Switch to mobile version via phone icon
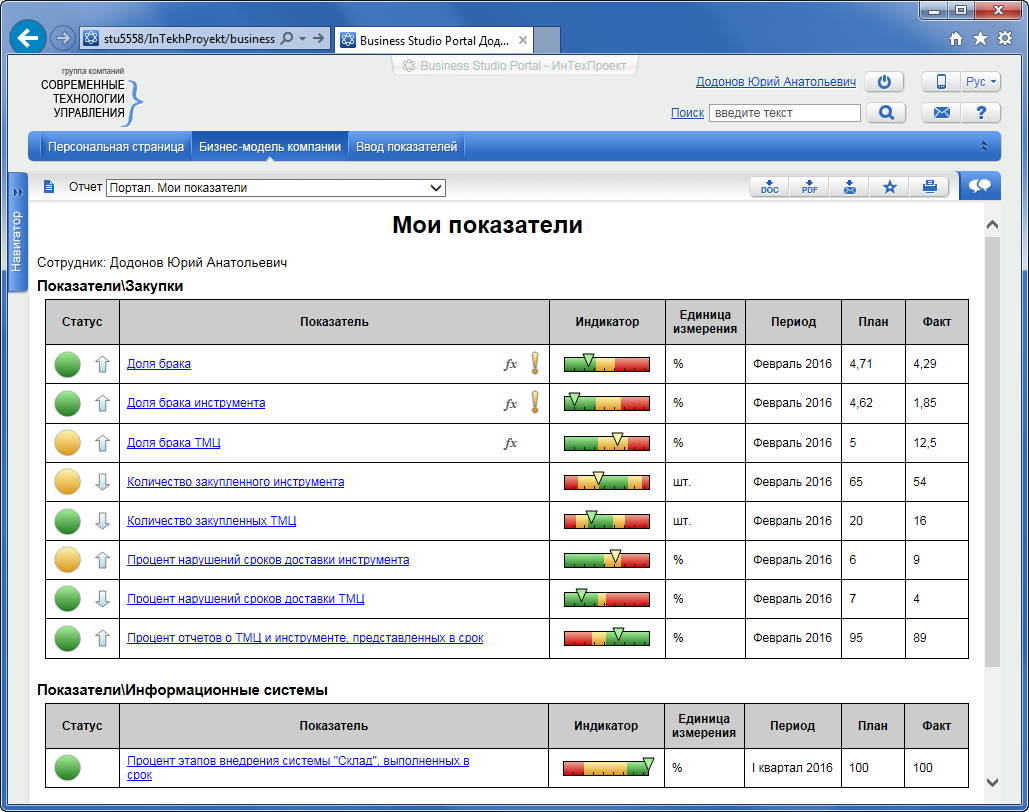This screenshot has height=812, width=1029. tap(940, 82)
